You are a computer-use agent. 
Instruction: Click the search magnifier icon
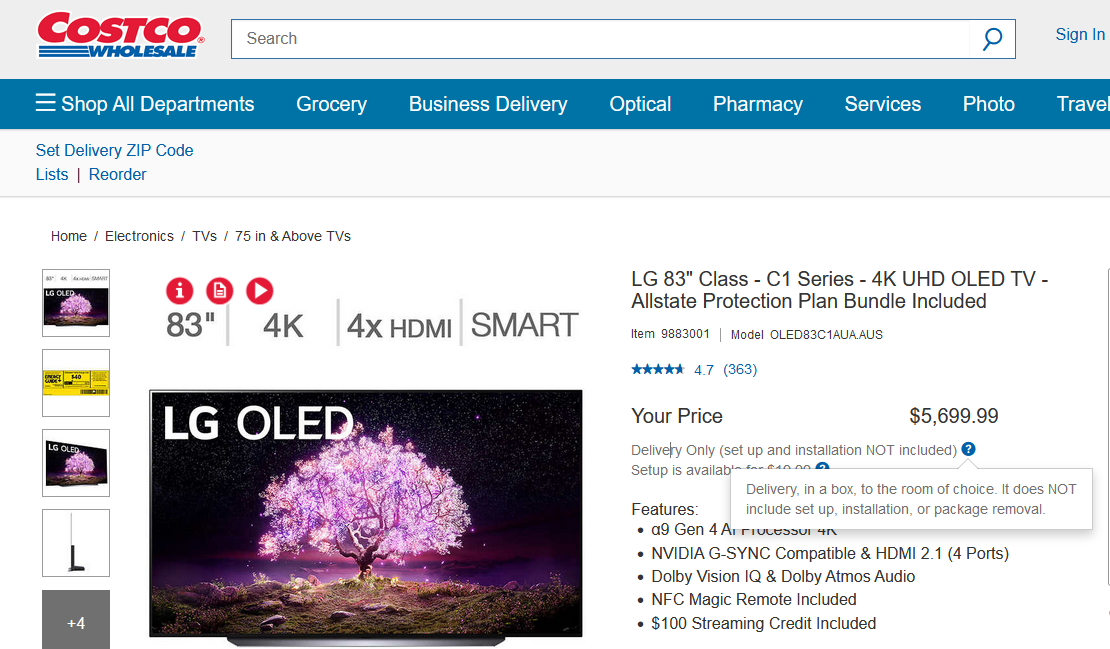click(992, 39)
